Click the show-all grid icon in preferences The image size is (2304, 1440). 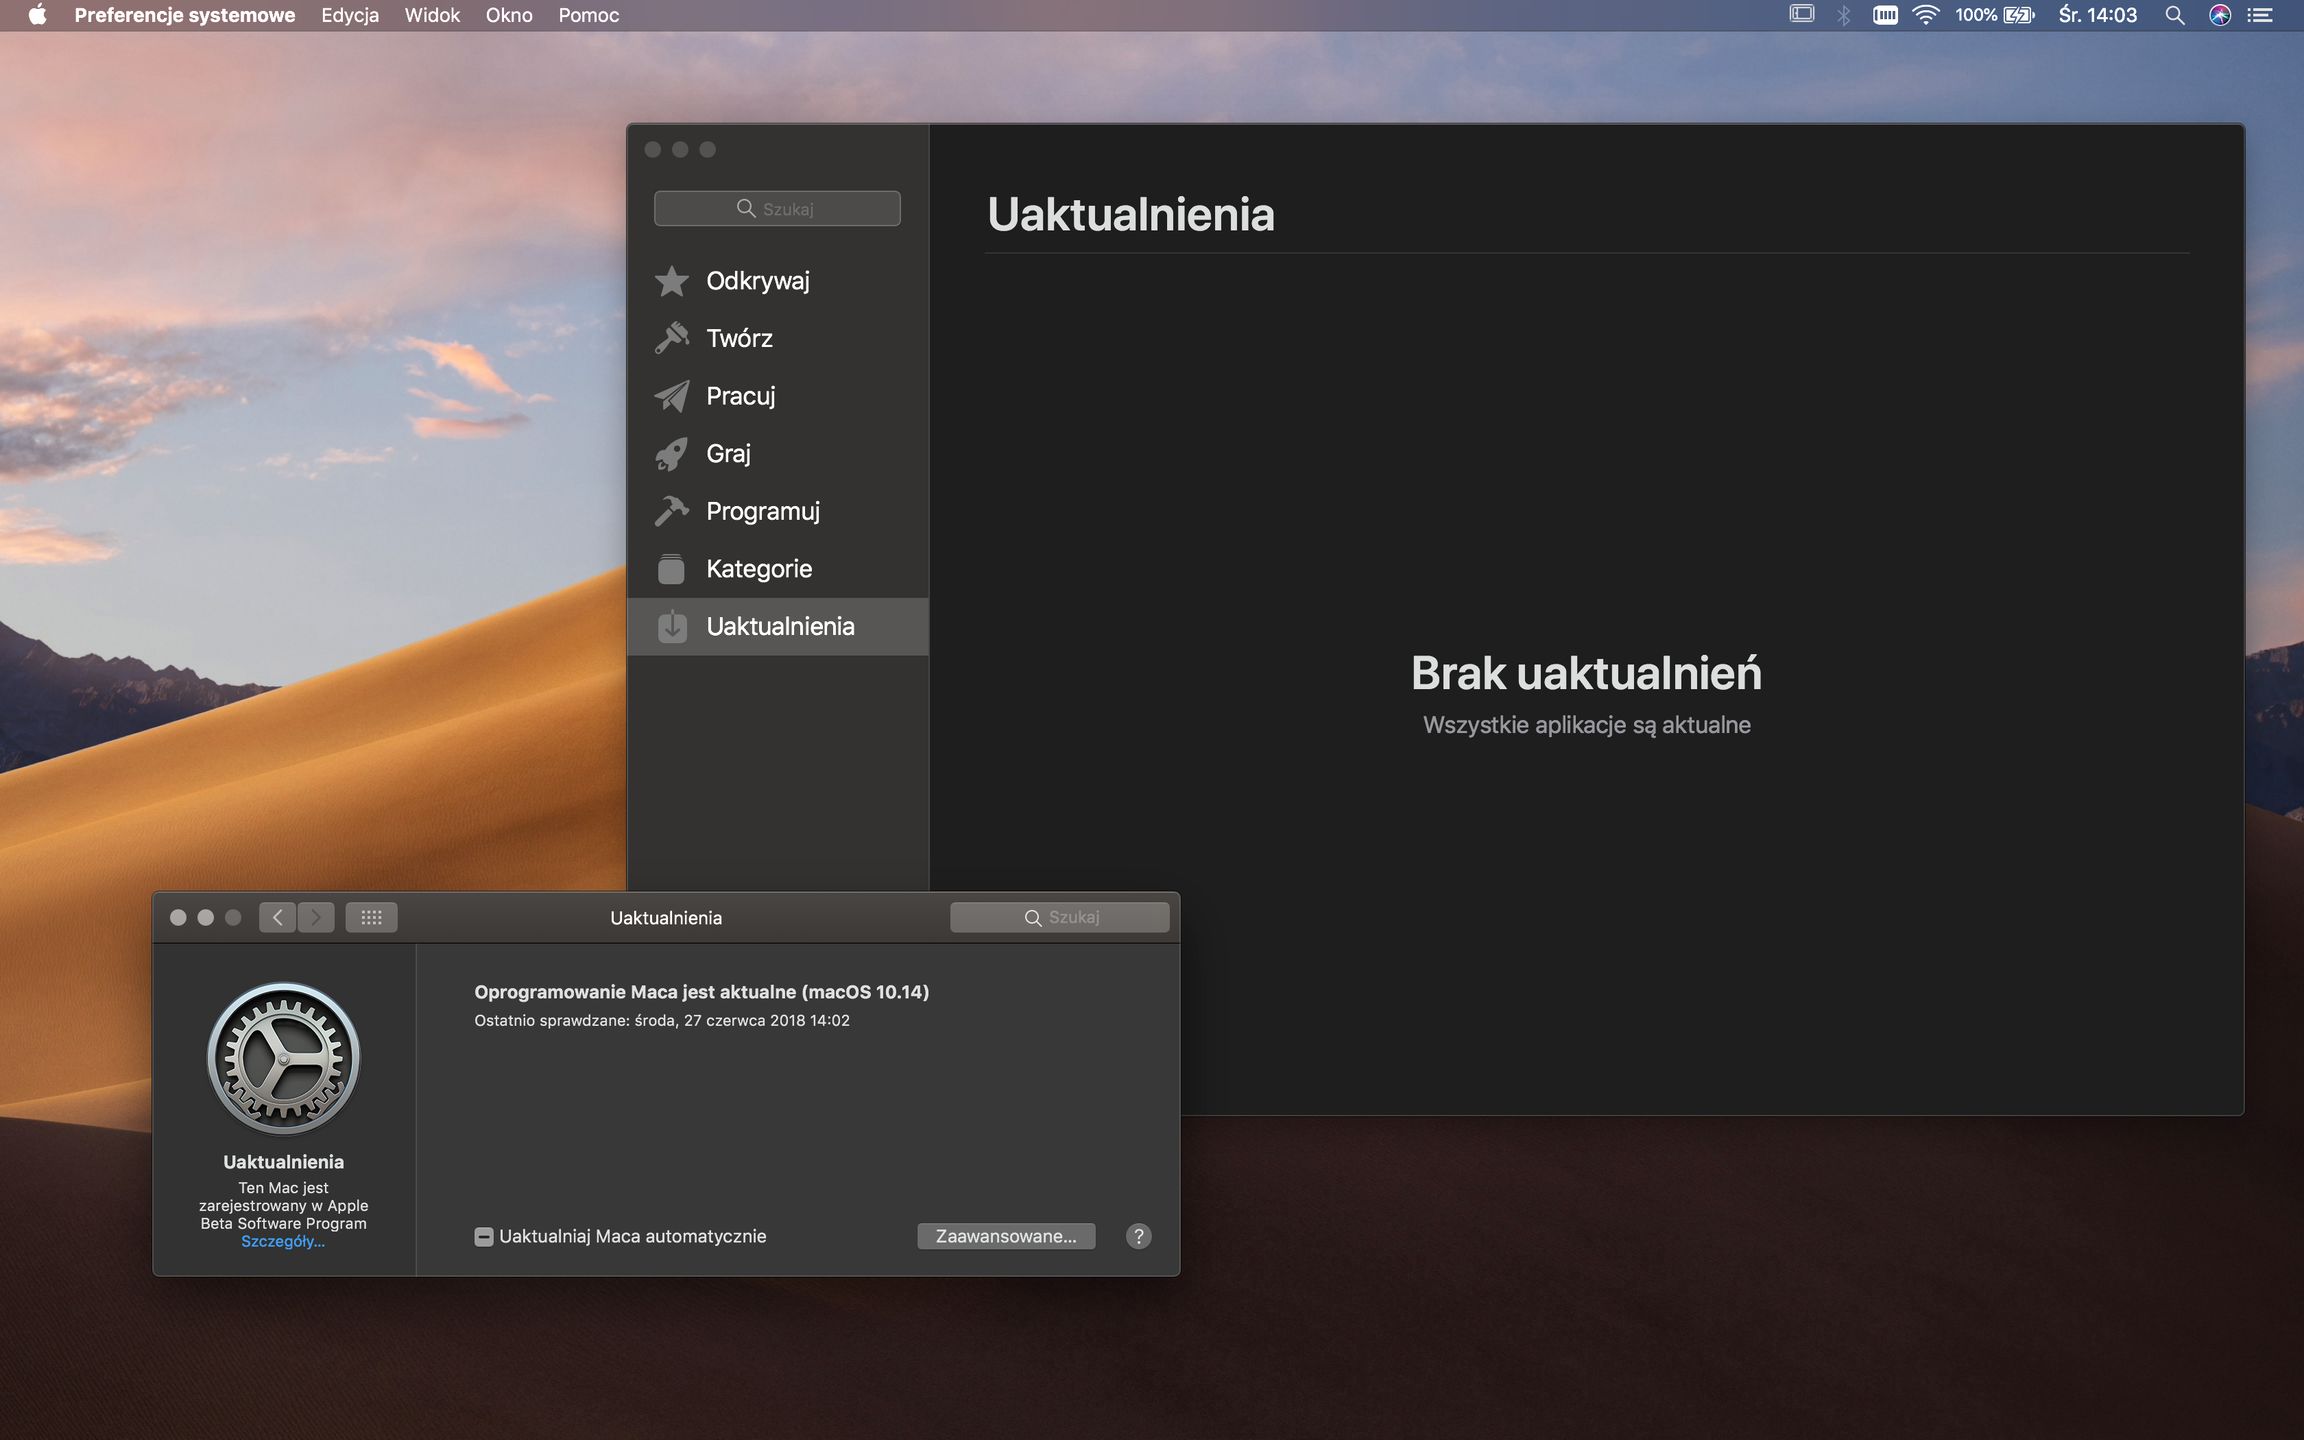point(371,917)
